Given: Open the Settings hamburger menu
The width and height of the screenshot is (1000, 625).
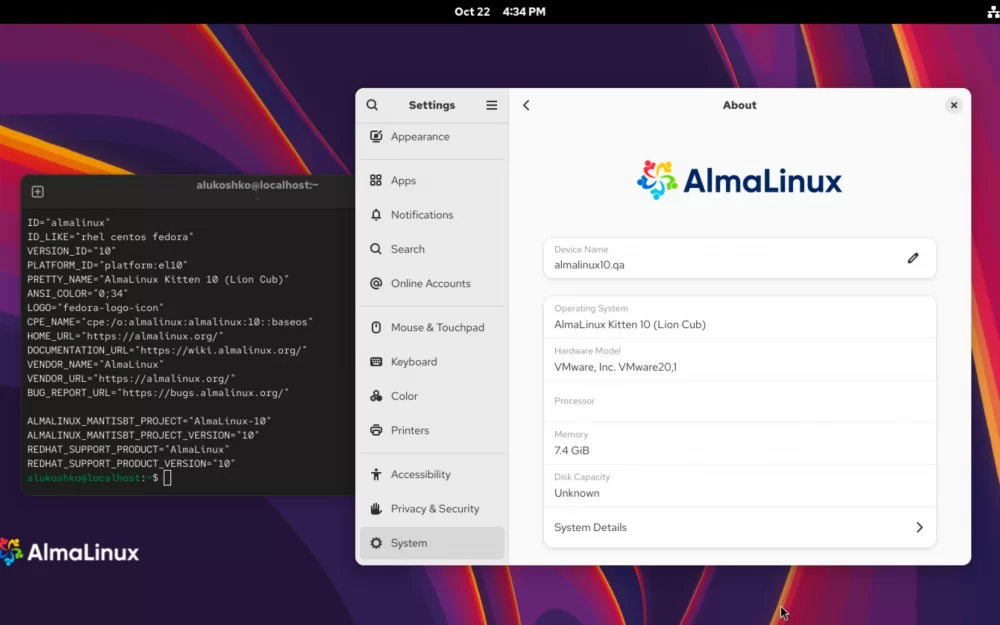Looking at the screenshot, I should [491, 105].
